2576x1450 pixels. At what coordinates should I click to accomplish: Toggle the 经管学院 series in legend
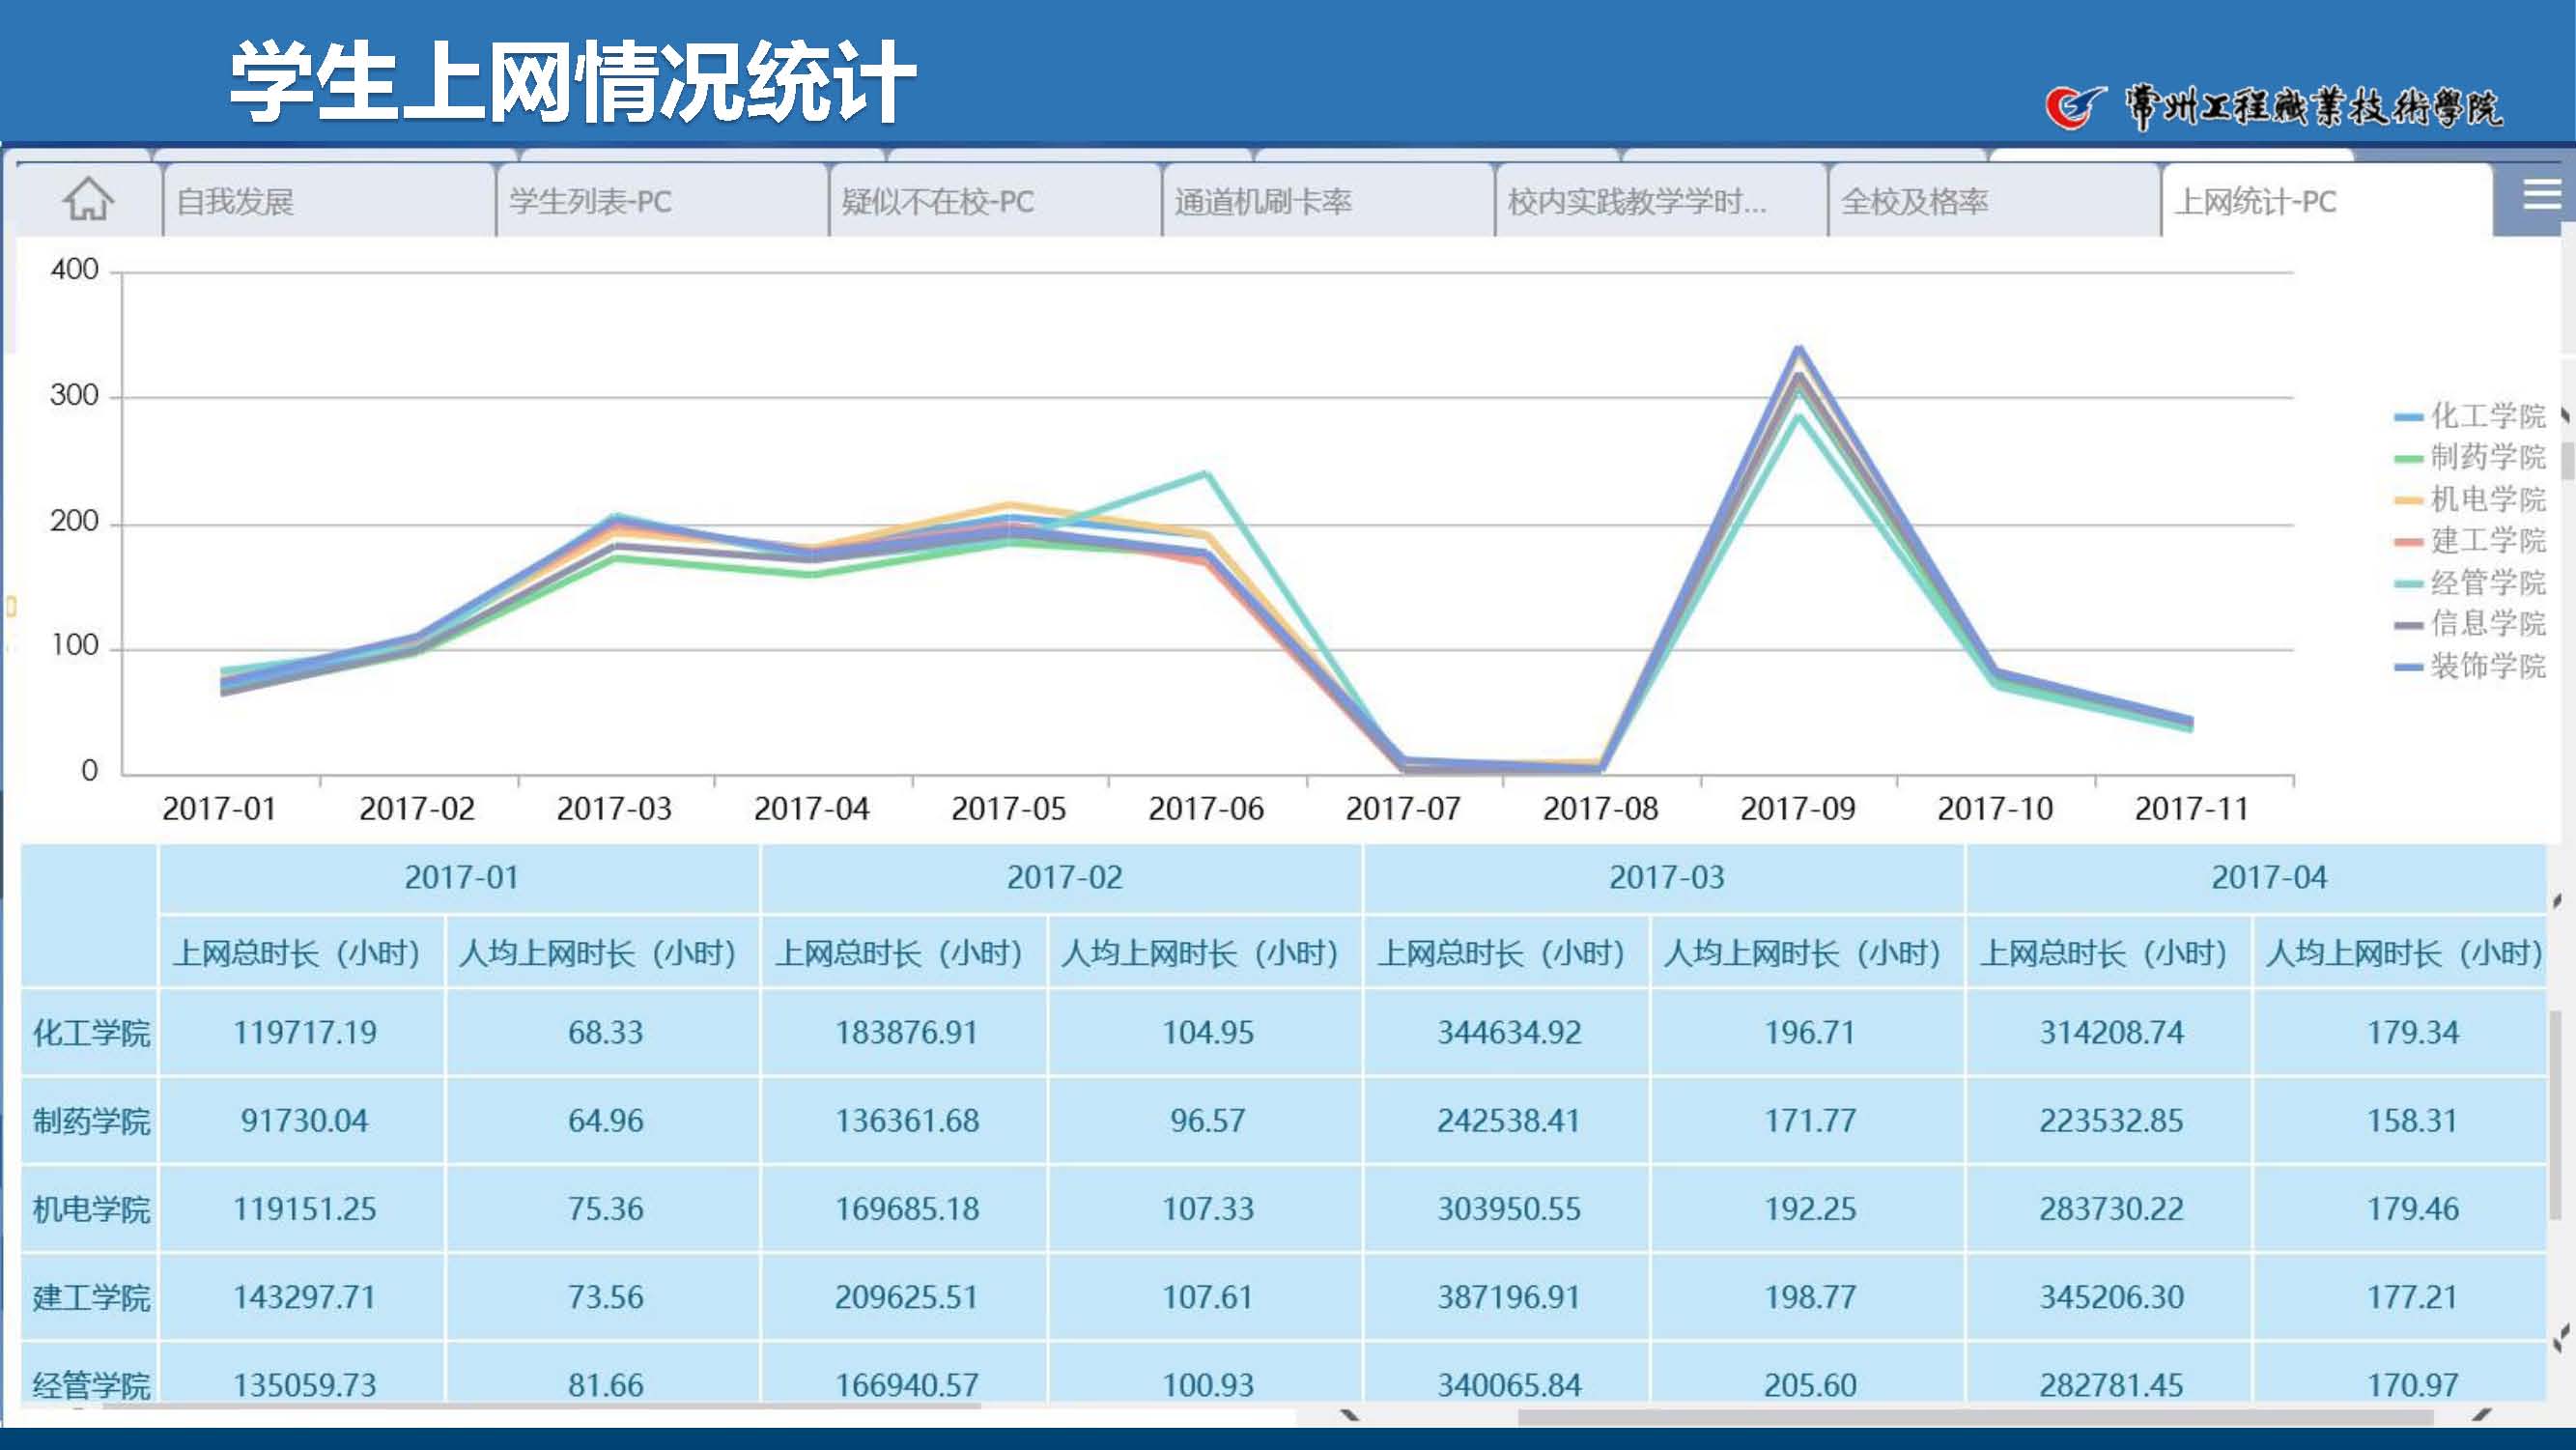coord(2487,583)
